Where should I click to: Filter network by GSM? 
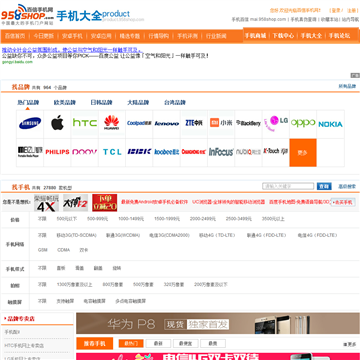point(42,250)
